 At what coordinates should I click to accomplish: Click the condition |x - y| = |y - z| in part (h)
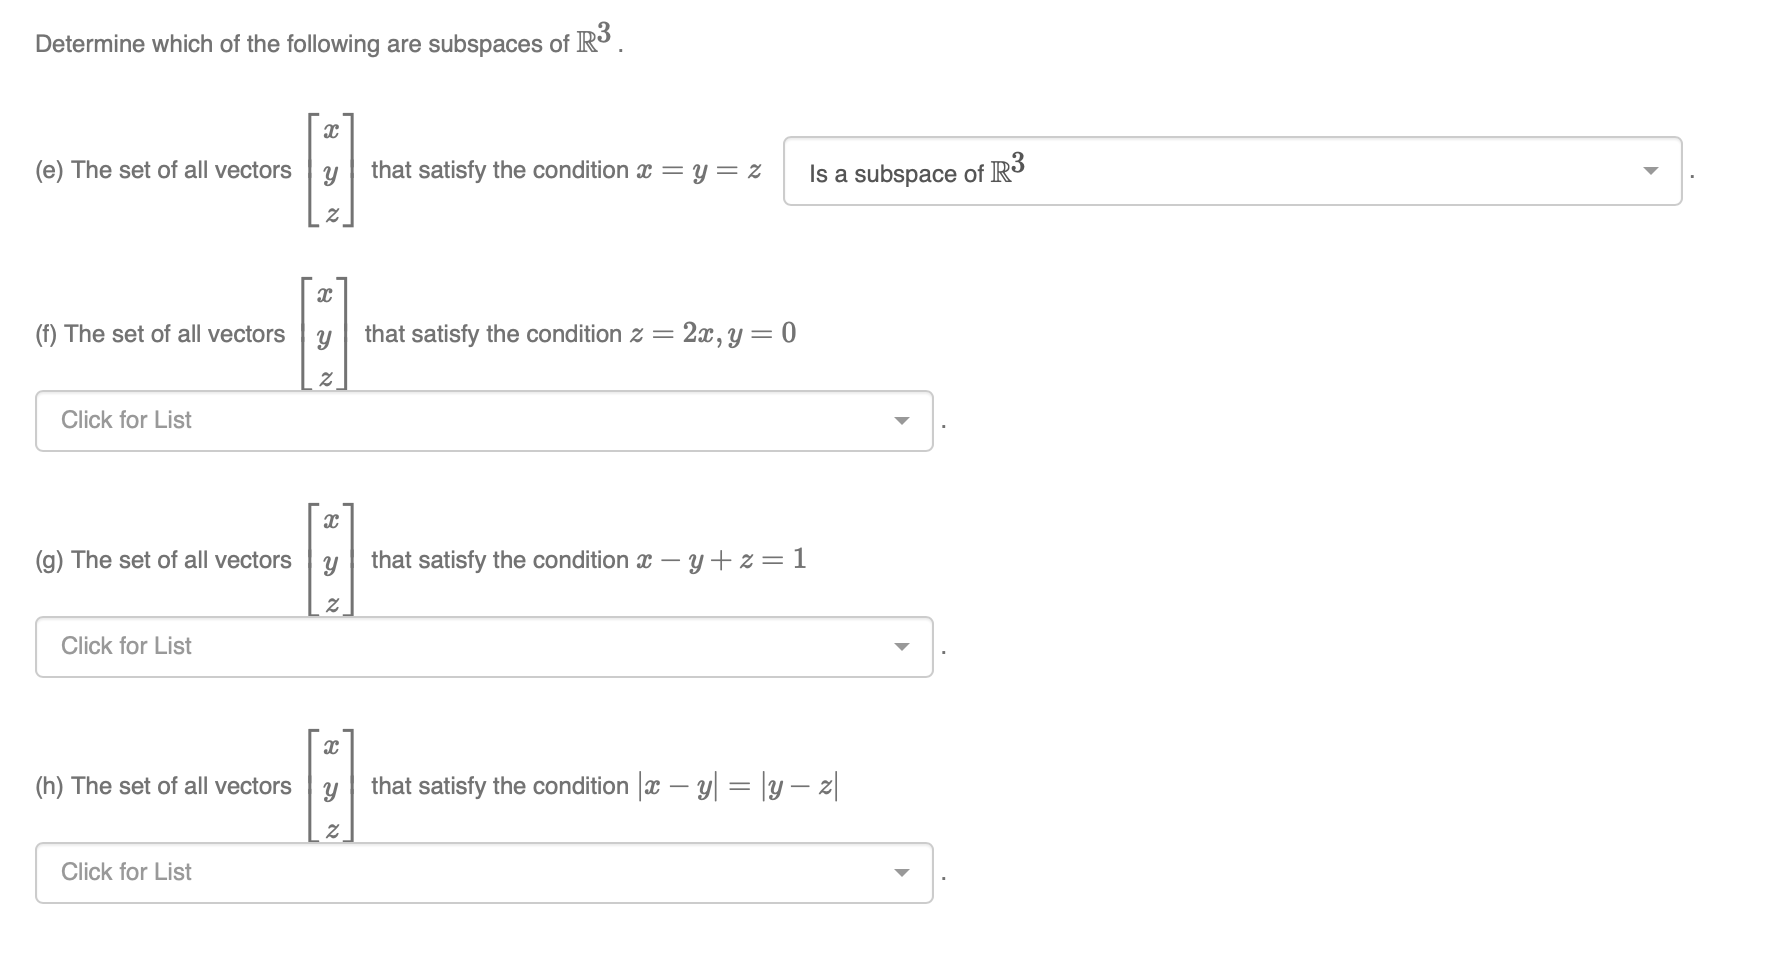click(738, 786)
